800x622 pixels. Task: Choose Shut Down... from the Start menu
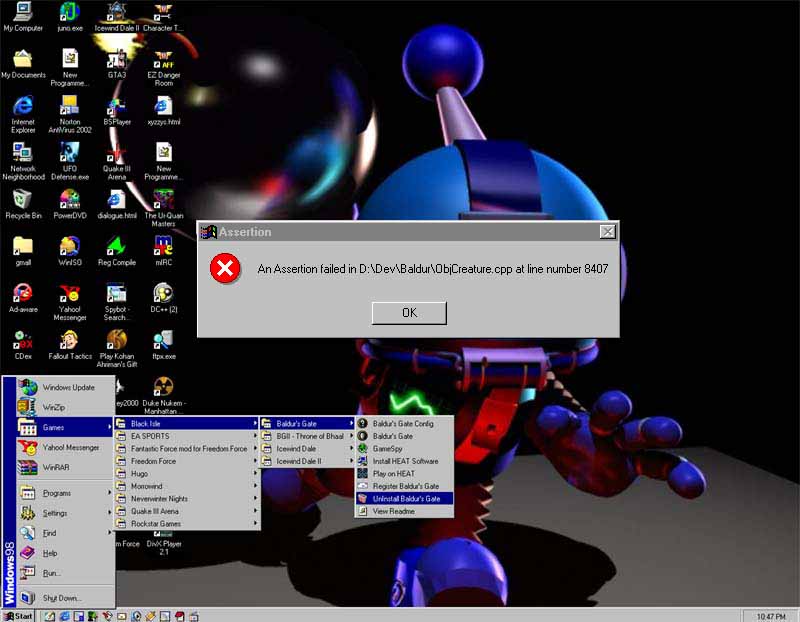(65, 598)
